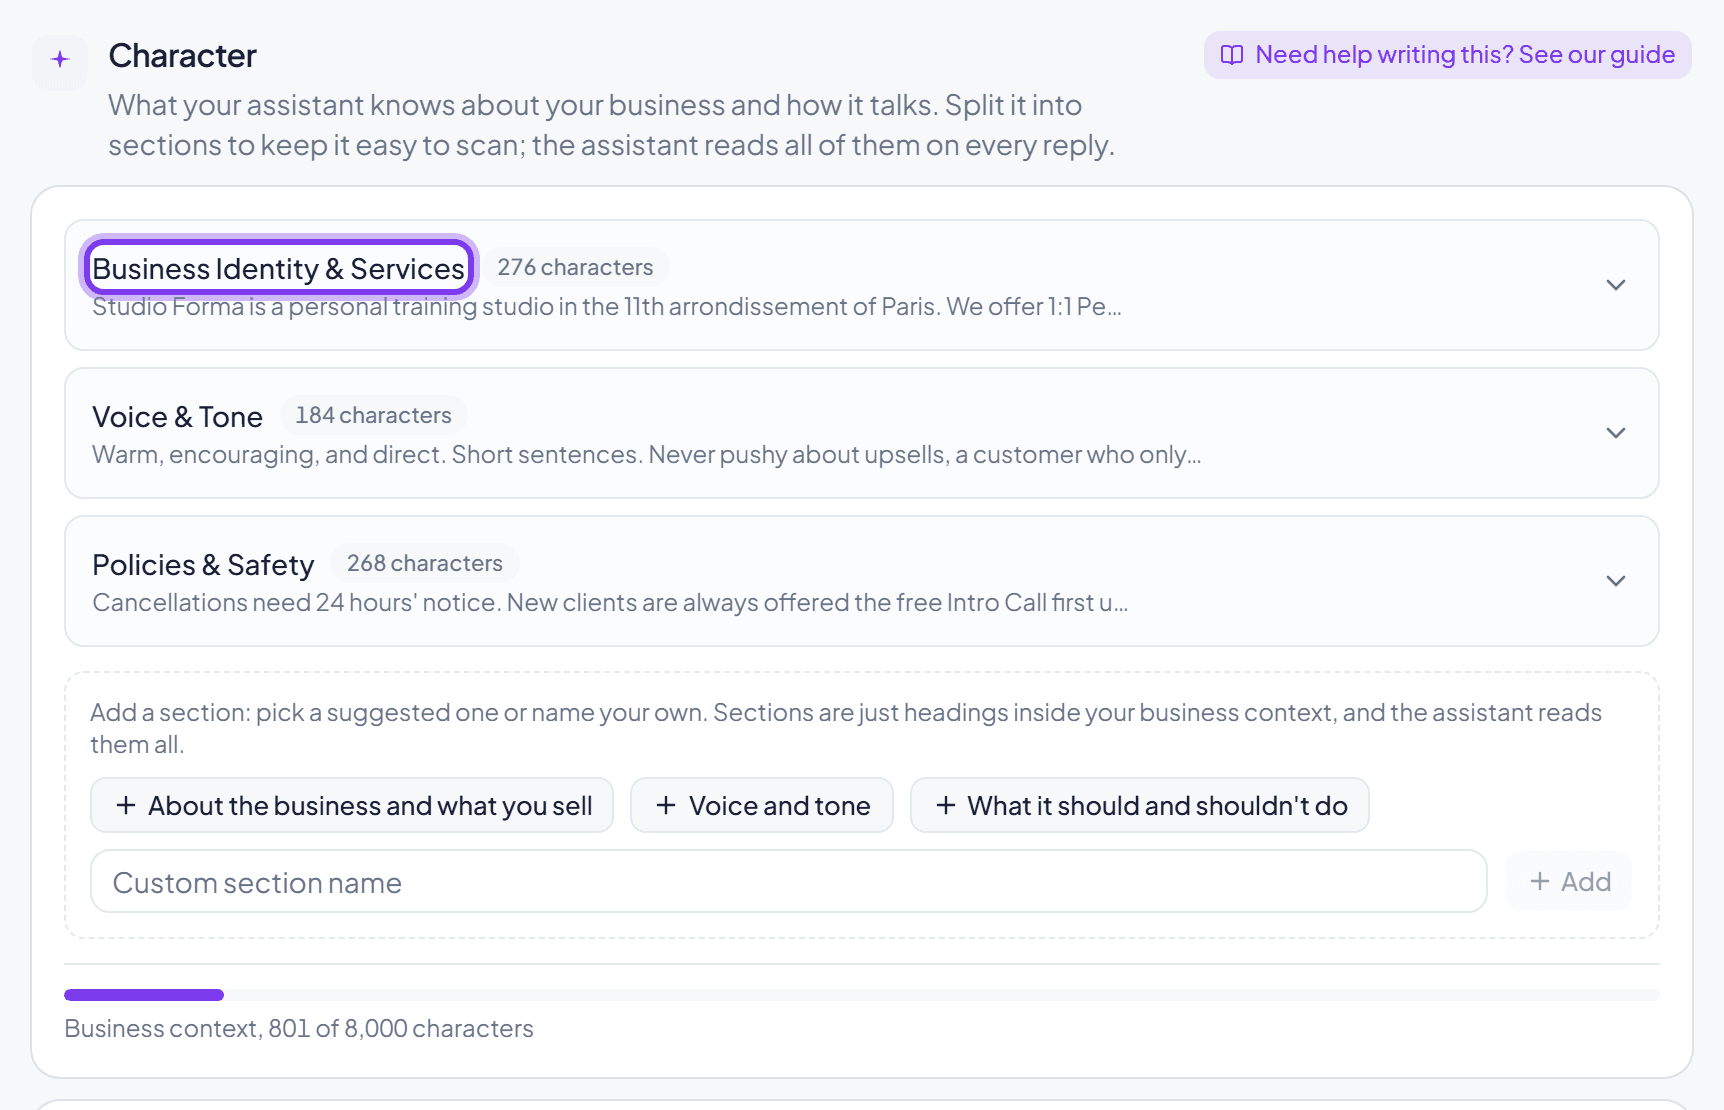Click the book icon in the guide link
1724x1110 pixels.
coord(1232,55)
